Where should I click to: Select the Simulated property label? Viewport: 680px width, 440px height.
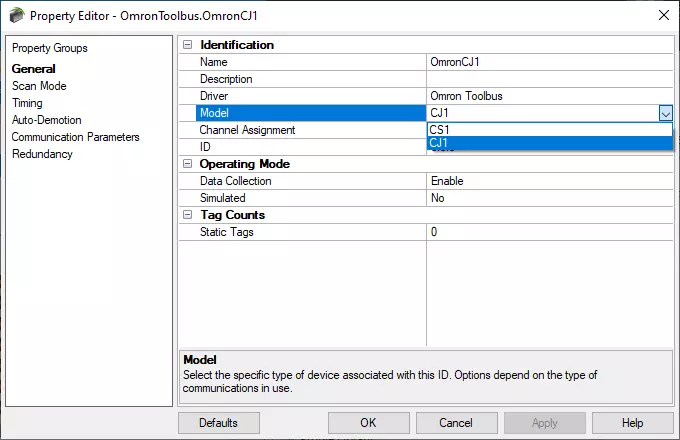222,198
